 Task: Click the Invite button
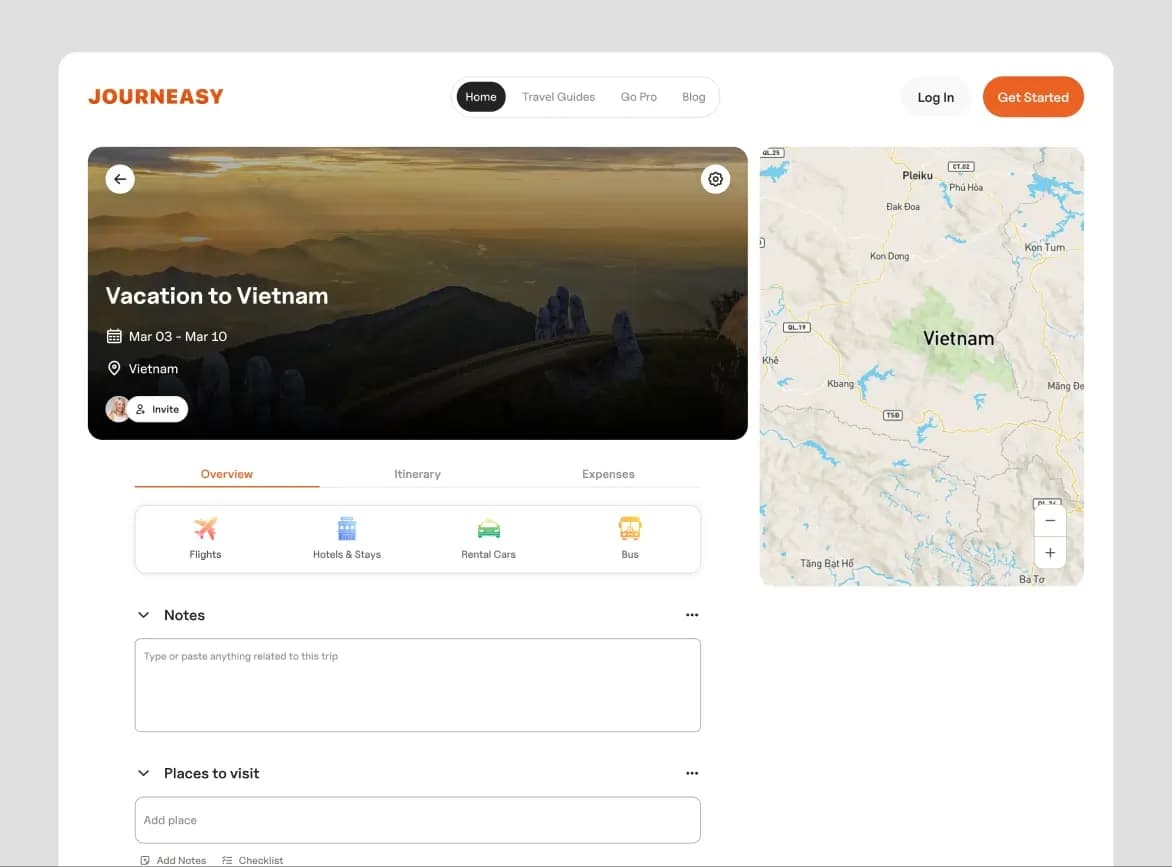[x=158, y=409]
